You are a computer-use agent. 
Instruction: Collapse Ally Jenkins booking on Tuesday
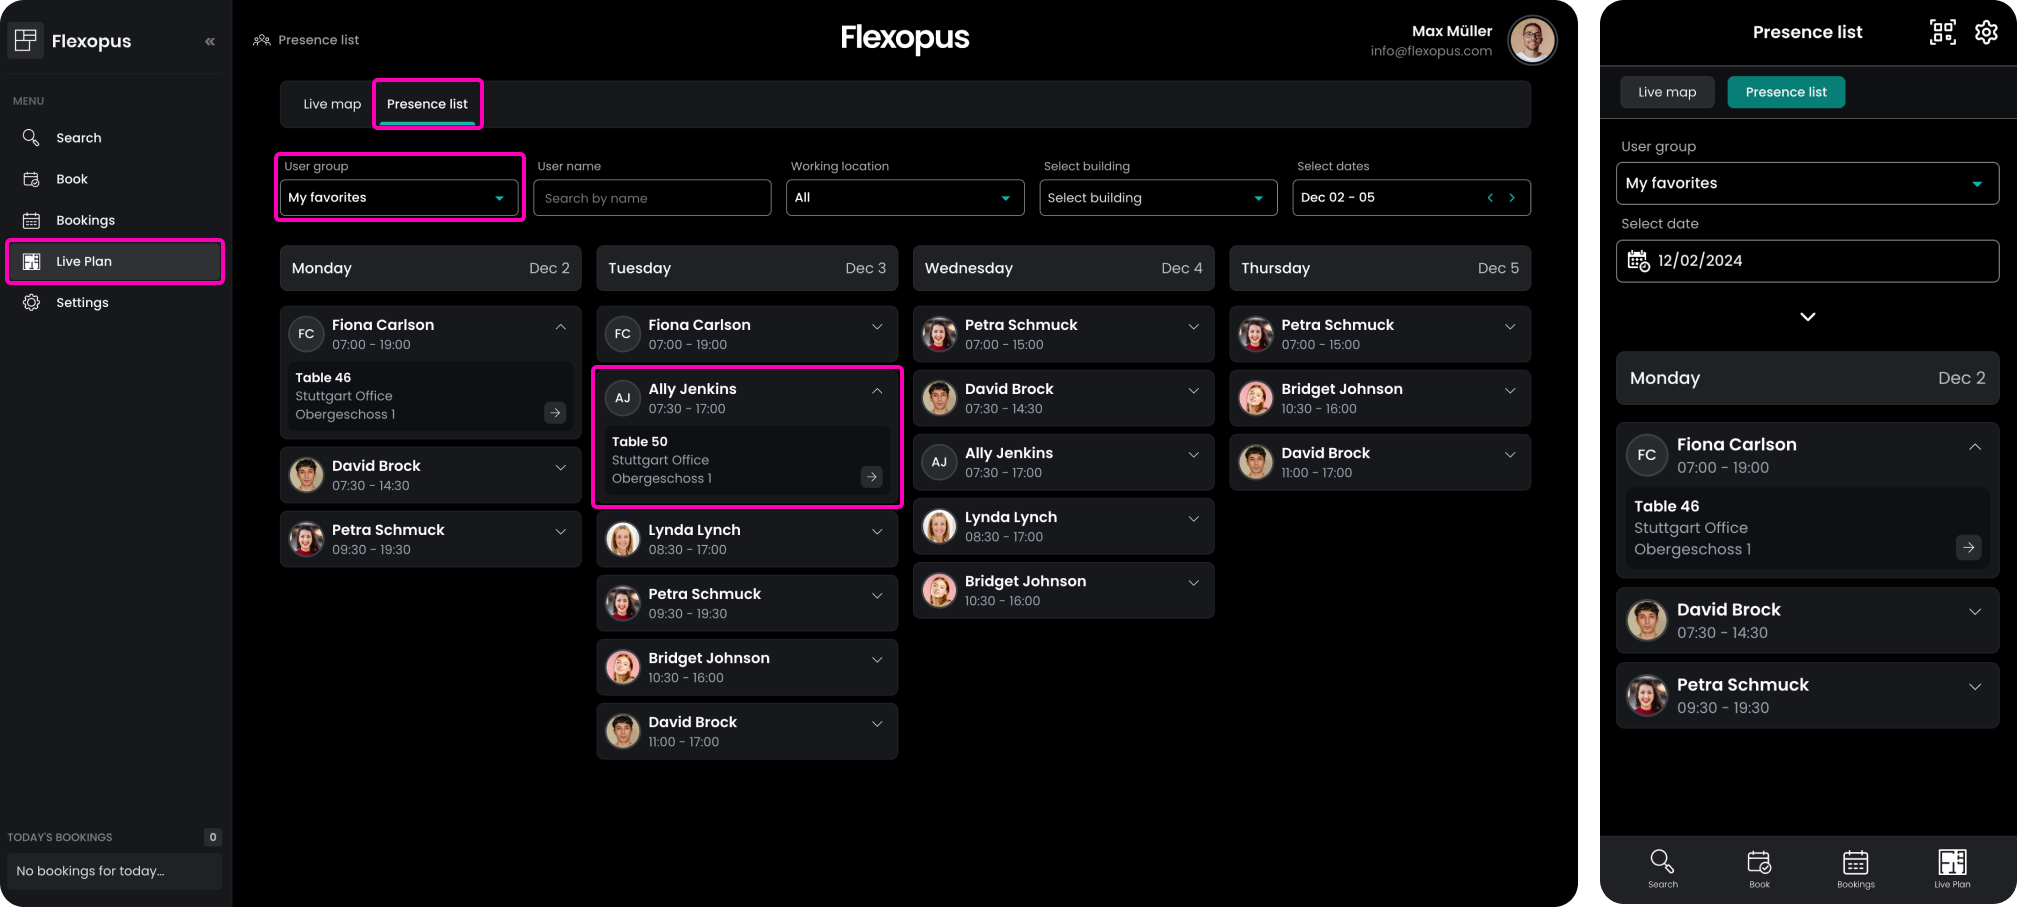tap(877, 391)
